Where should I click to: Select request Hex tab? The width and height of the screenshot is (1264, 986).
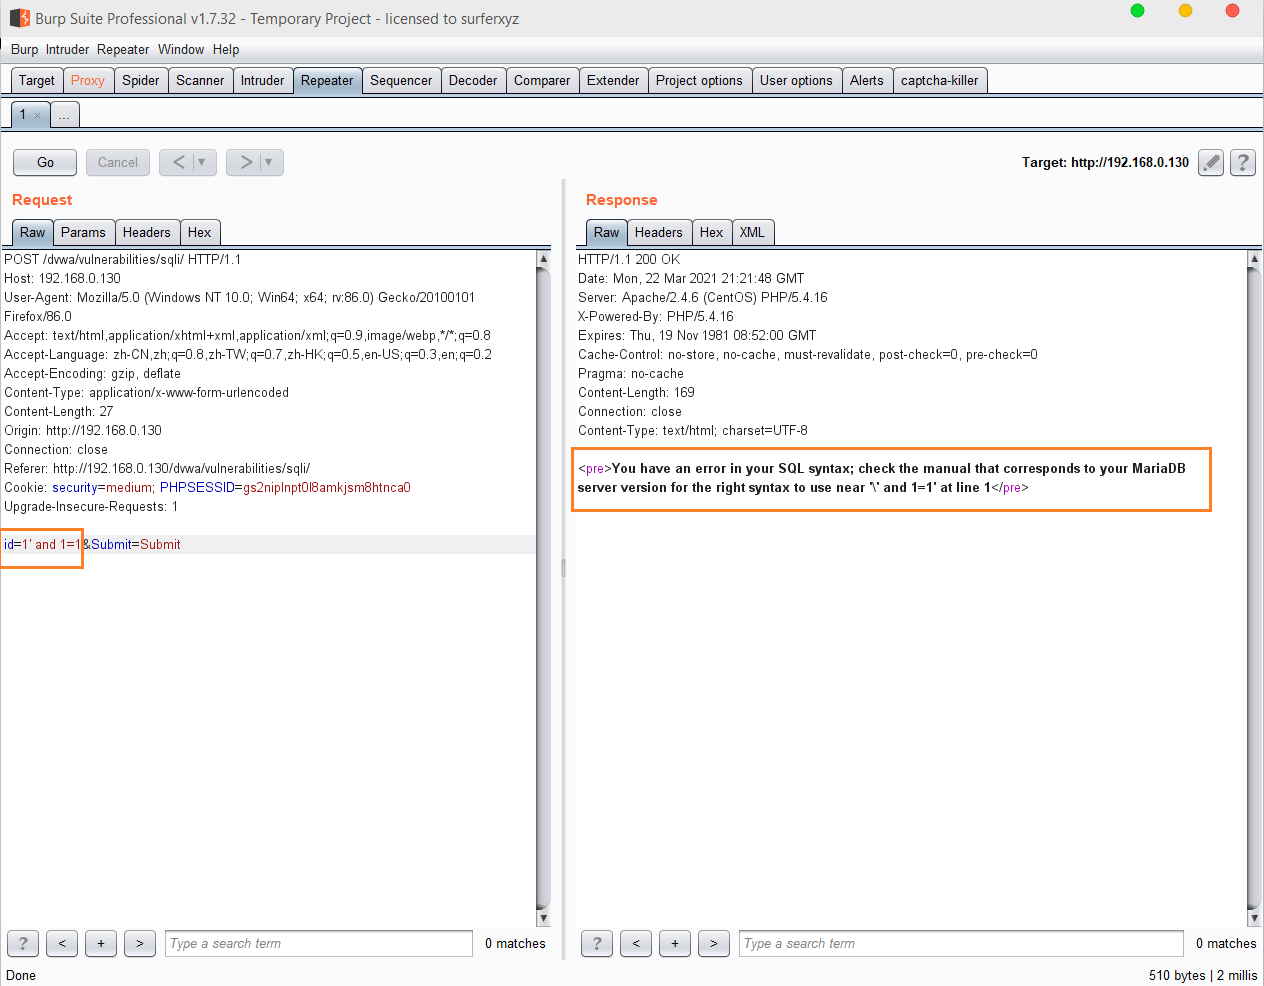tap(200, 232)
